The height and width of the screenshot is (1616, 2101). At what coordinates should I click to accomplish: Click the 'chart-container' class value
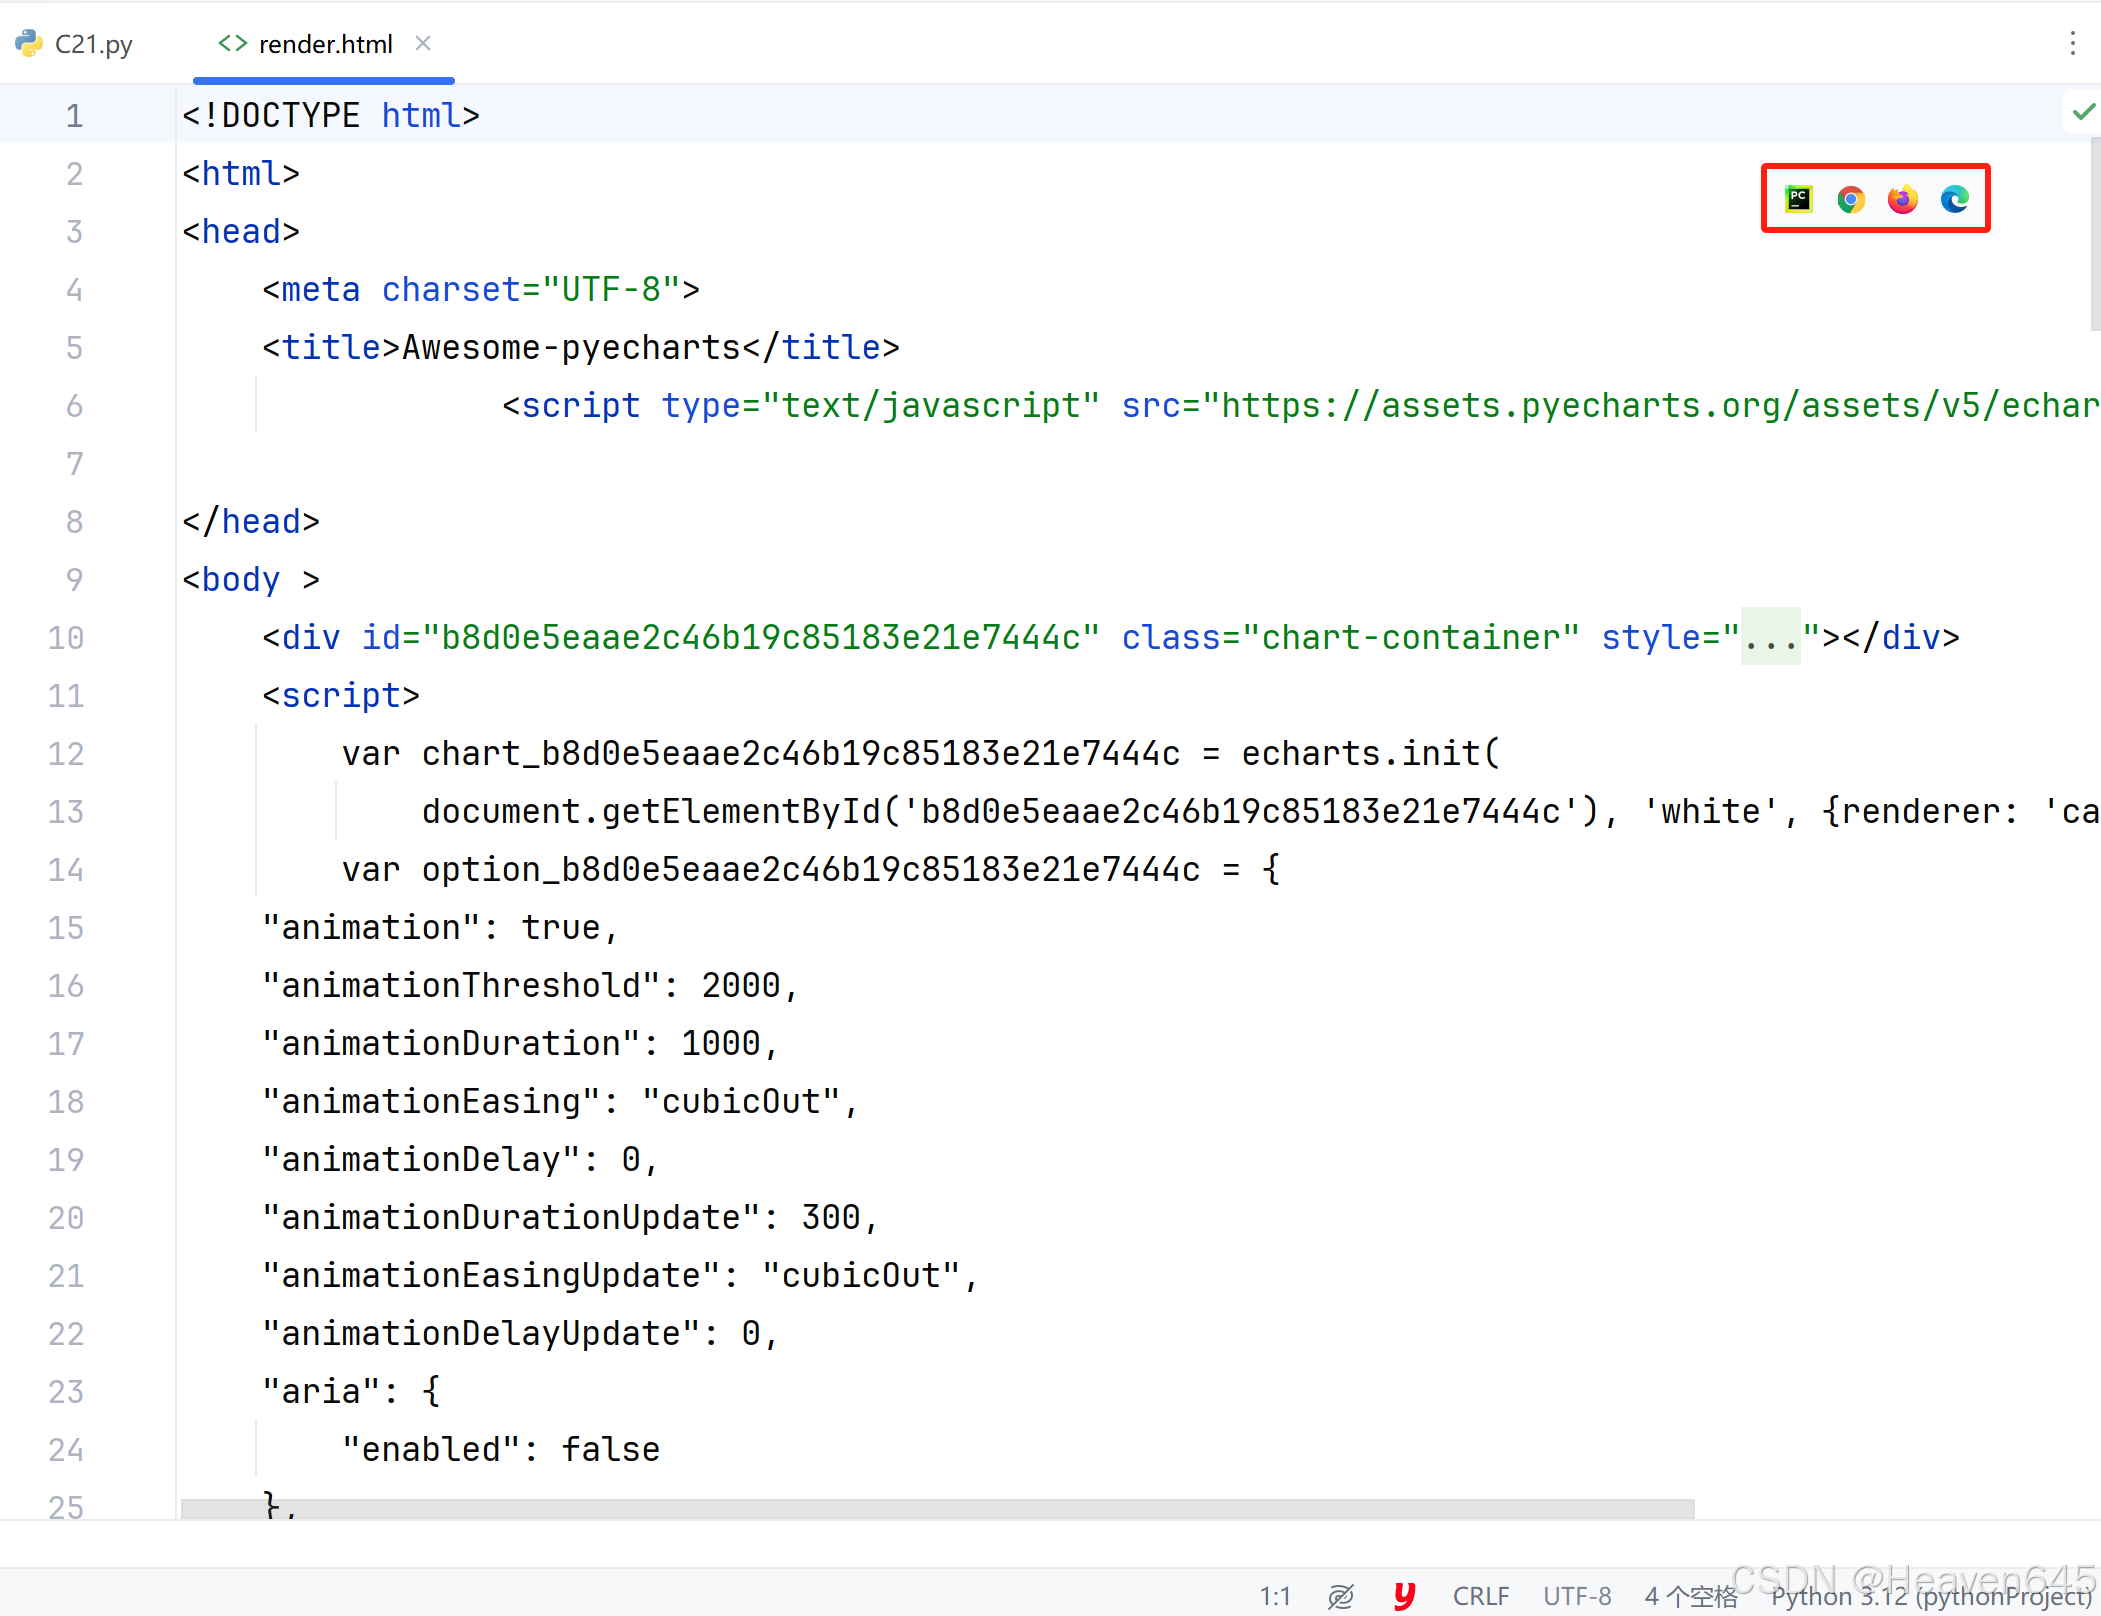(x=1411, y=637)
